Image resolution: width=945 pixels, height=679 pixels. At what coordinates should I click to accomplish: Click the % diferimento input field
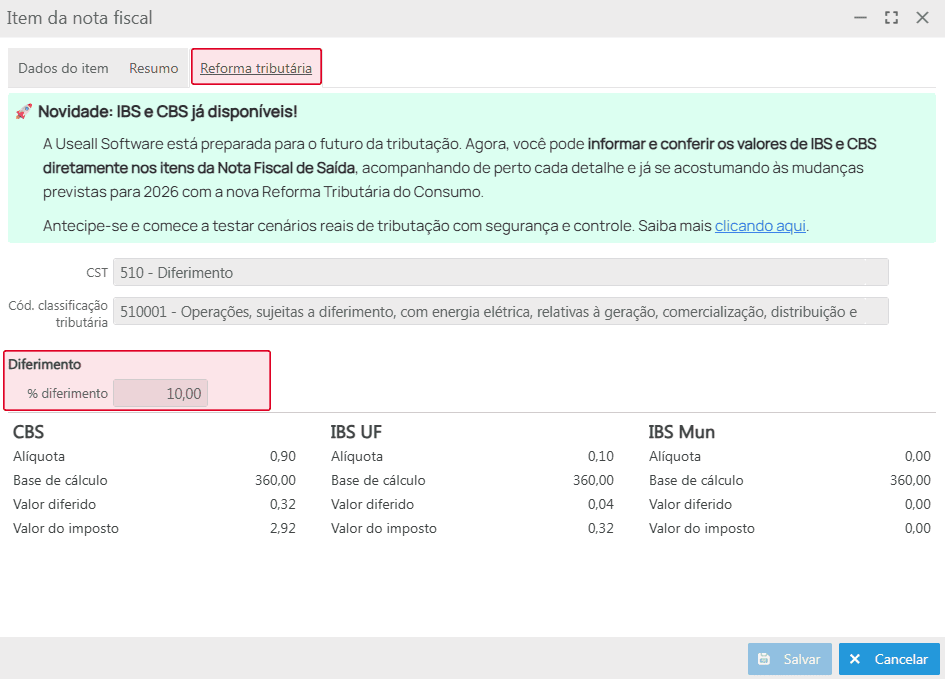click(x=161, y=393)
